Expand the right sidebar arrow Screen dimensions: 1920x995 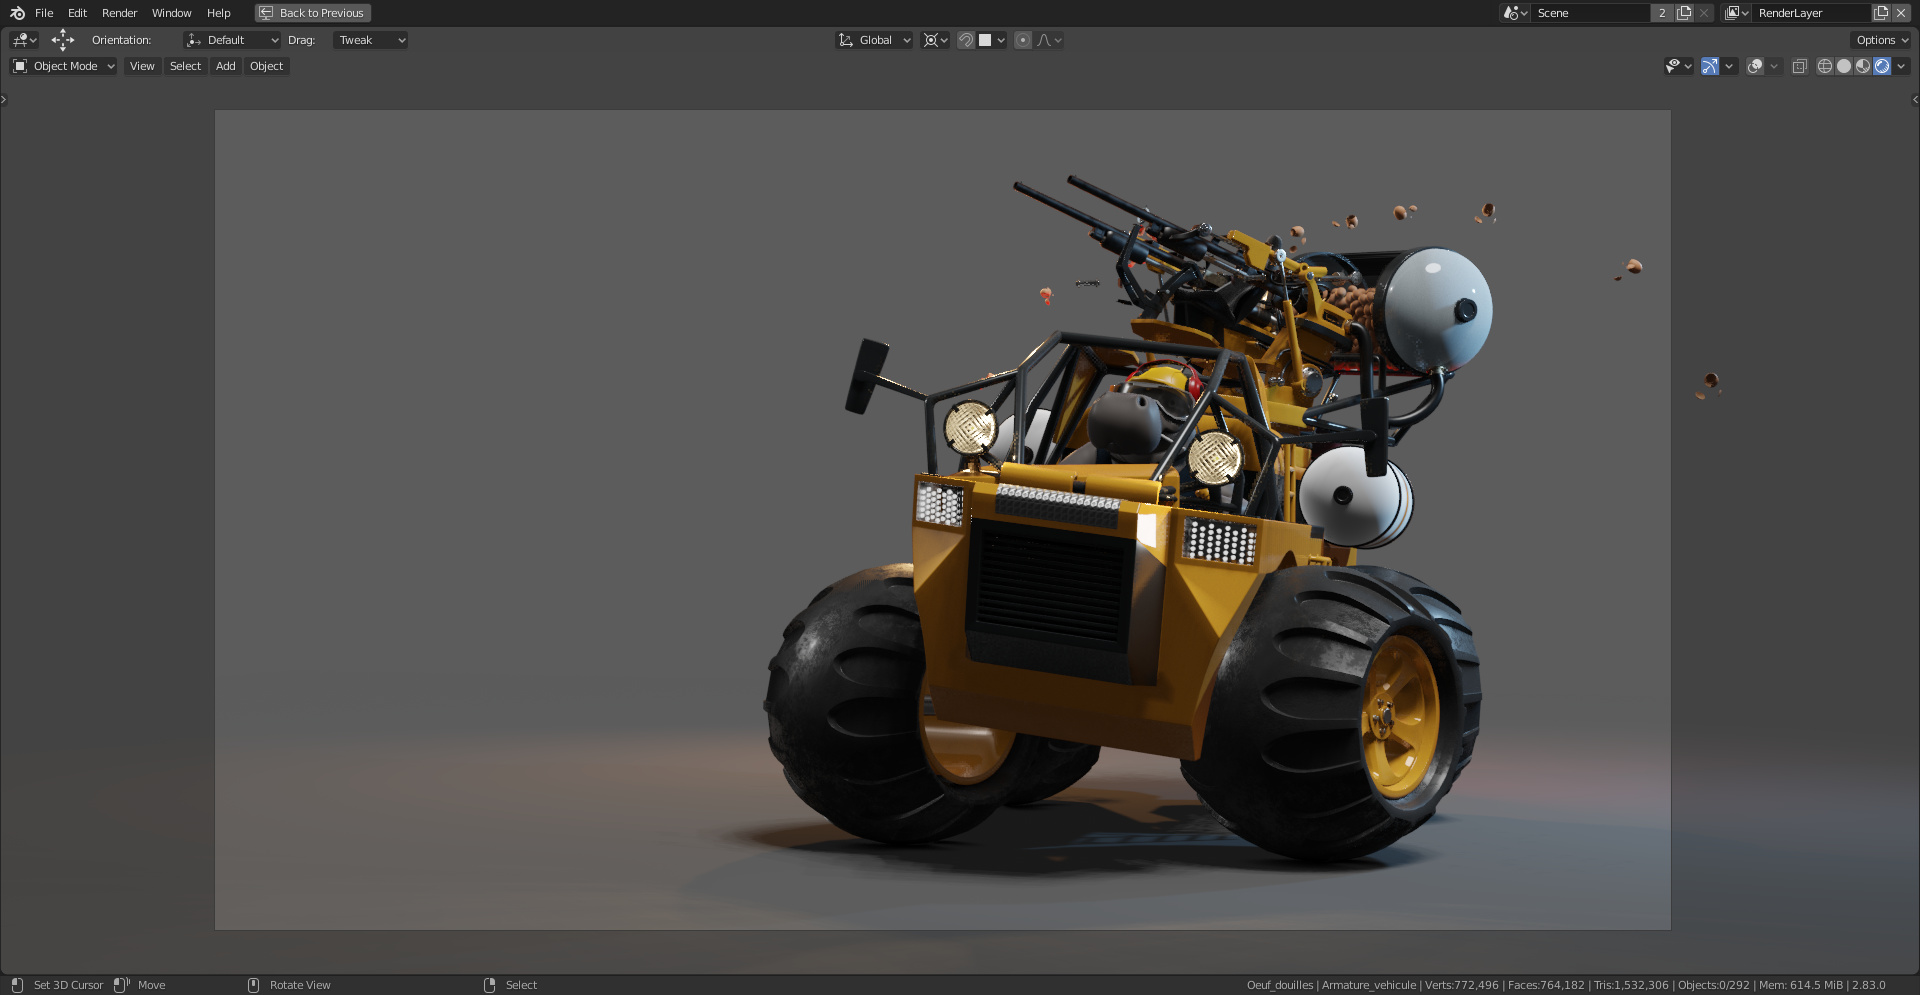(x=1915, y=99)
